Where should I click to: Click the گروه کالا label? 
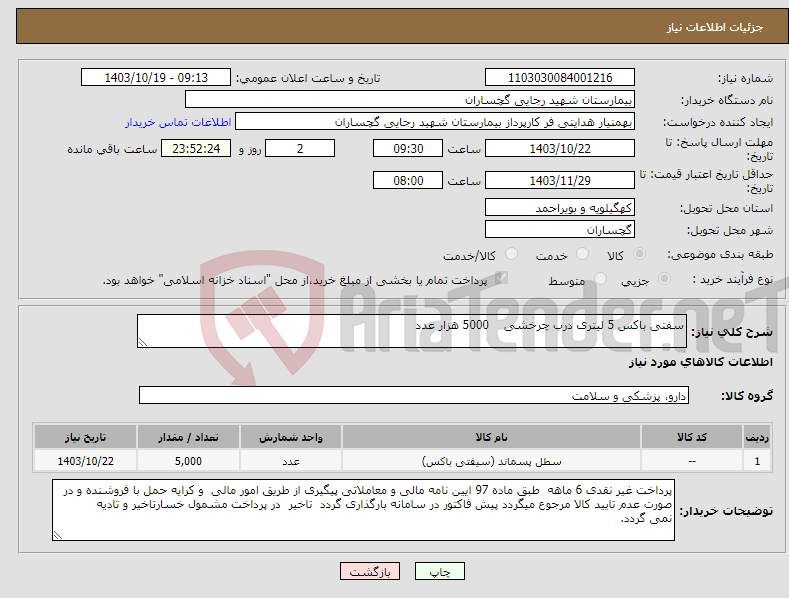tap(747, 396)
